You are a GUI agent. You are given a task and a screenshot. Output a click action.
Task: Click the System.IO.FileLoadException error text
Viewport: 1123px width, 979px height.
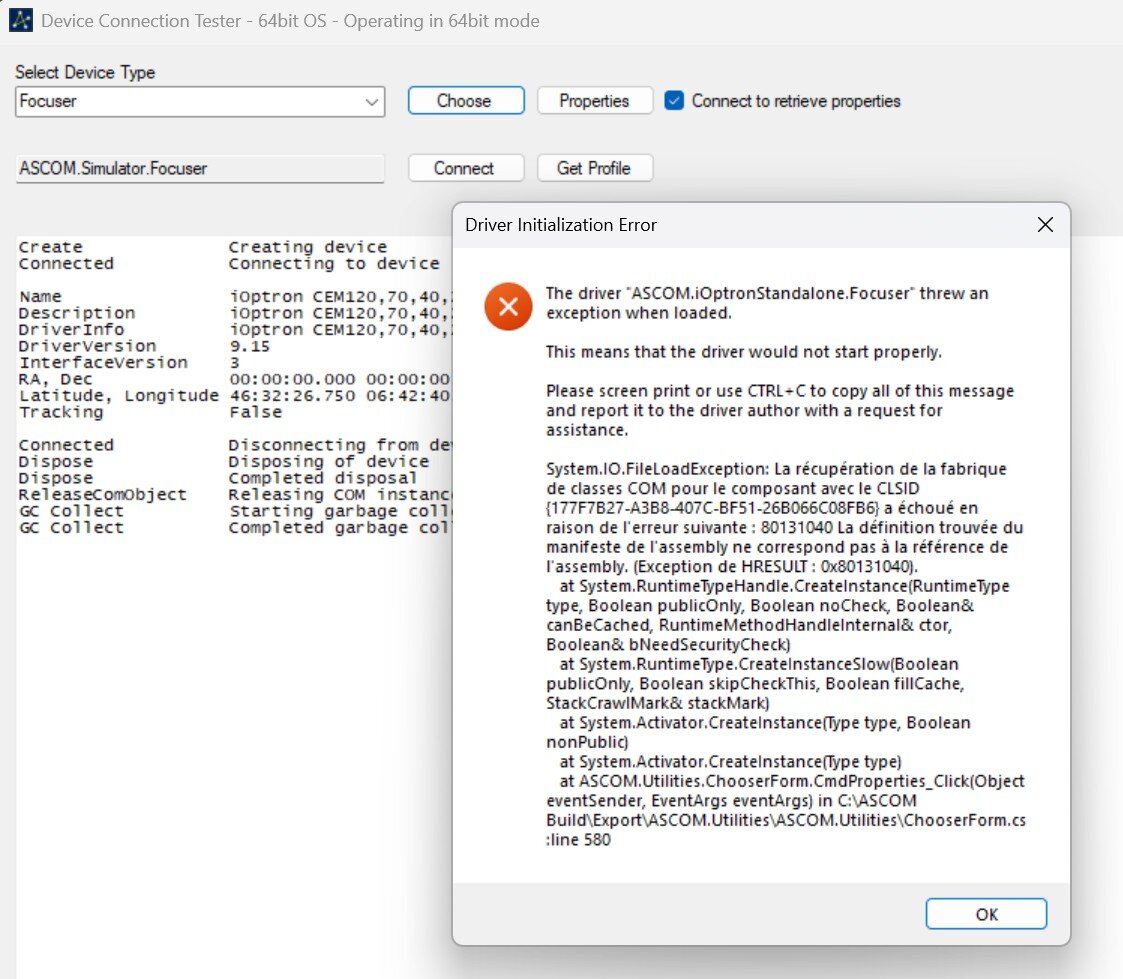(785, 518)
